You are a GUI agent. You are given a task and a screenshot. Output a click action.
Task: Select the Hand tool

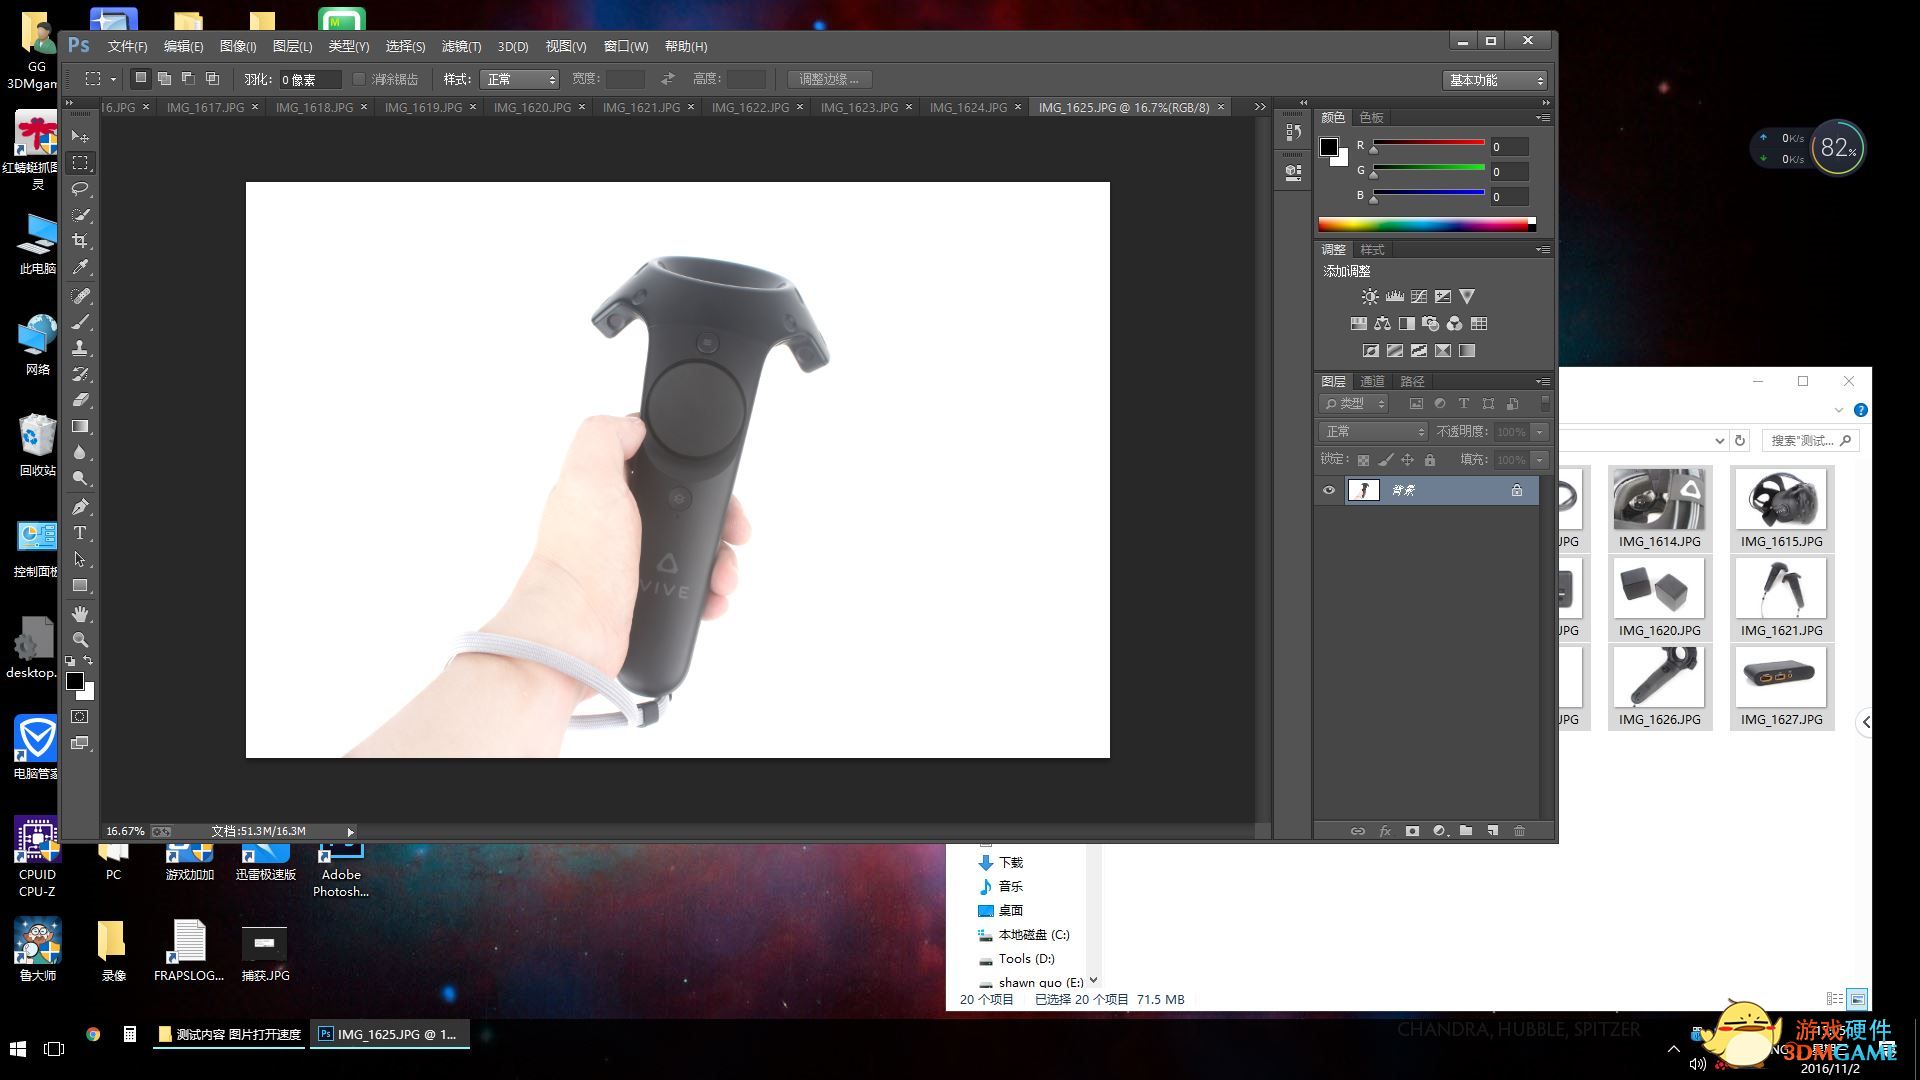point(80,613)
